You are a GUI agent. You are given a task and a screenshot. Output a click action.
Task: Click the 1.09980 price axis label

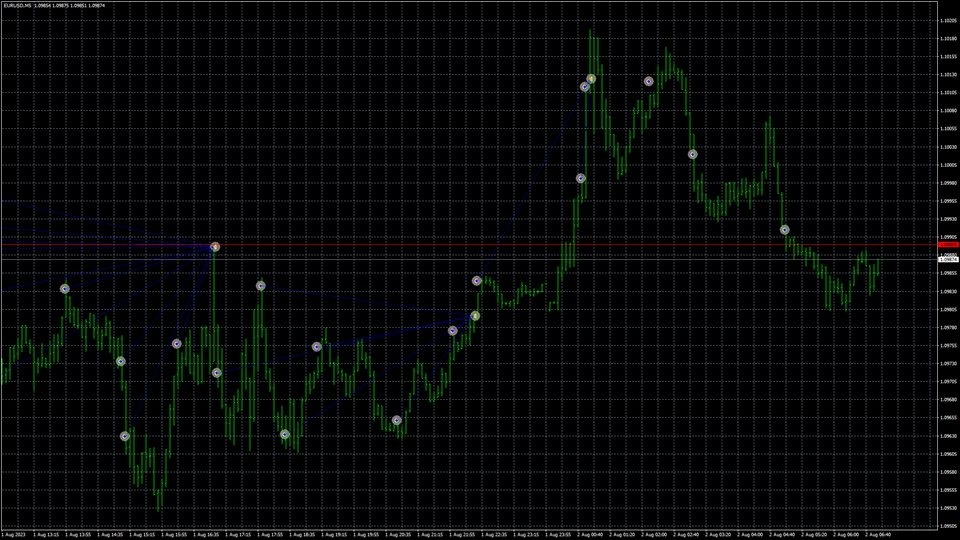point(948,183)
